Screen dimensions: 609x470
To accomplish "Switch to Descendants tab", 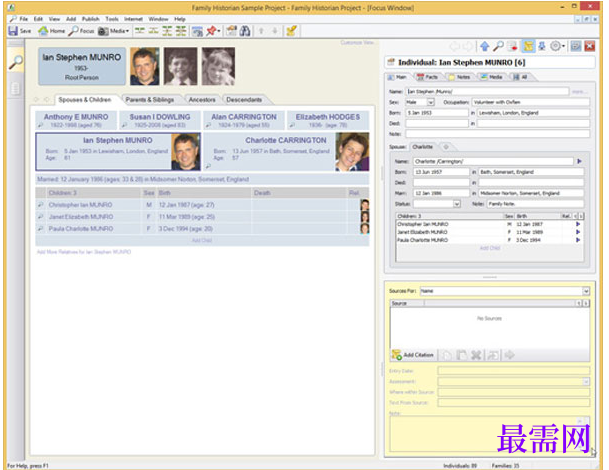I will 244,100.
